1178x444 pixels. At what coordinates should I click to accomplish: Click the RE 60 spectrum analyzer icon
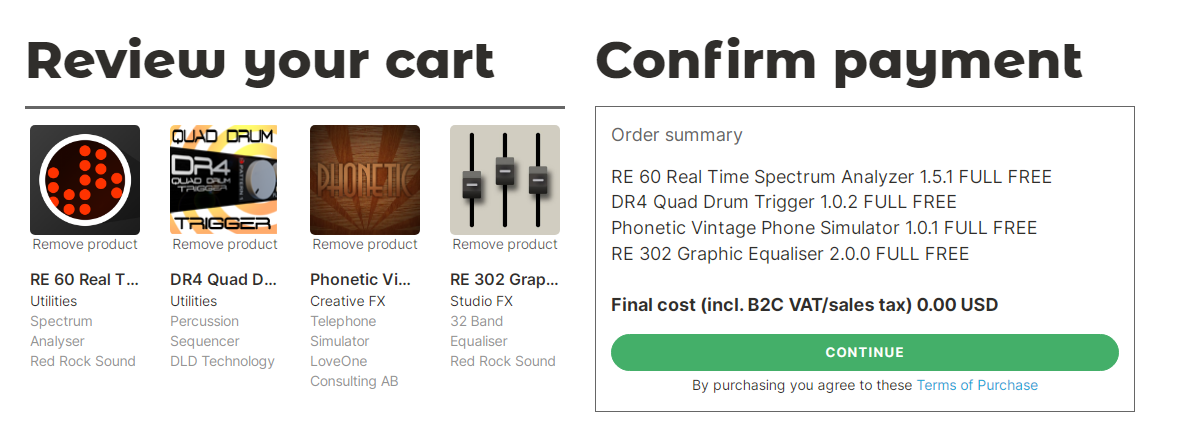(x=85, y=180)
